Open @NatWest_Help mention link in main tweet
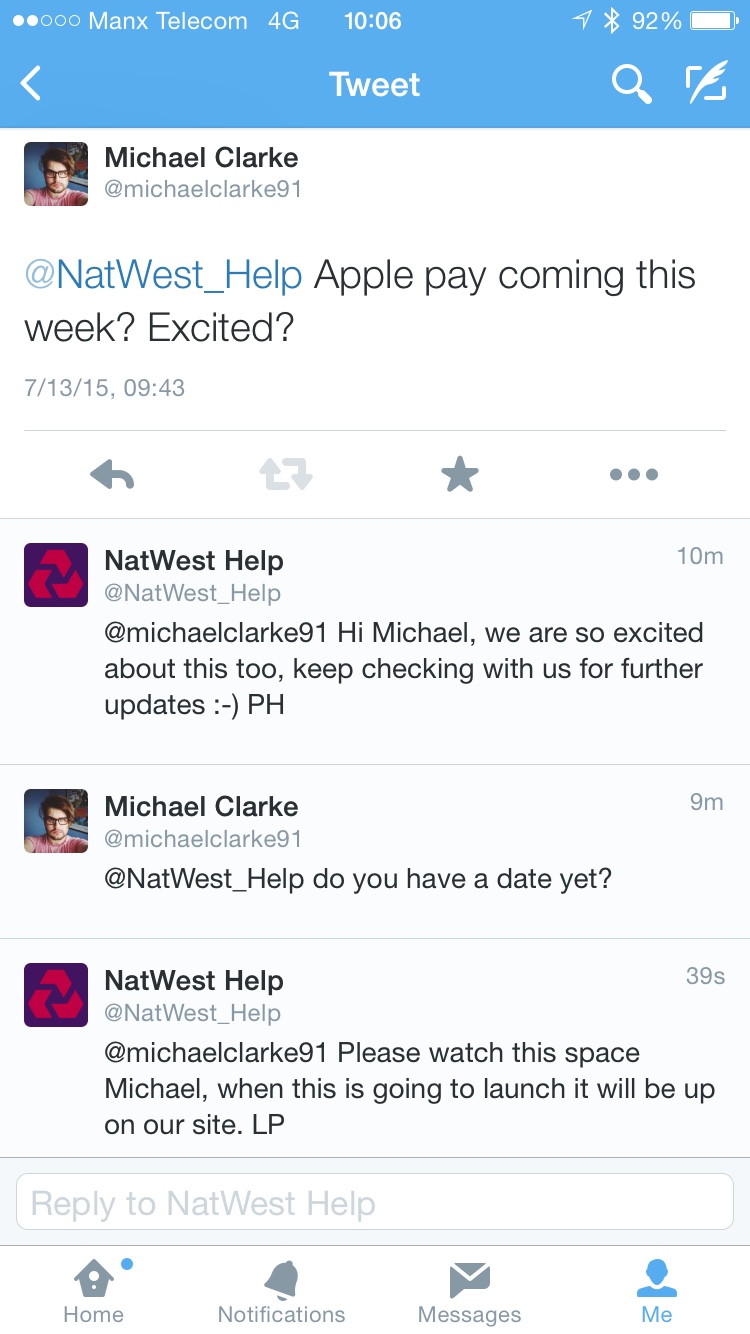 (x=163, y=276)
